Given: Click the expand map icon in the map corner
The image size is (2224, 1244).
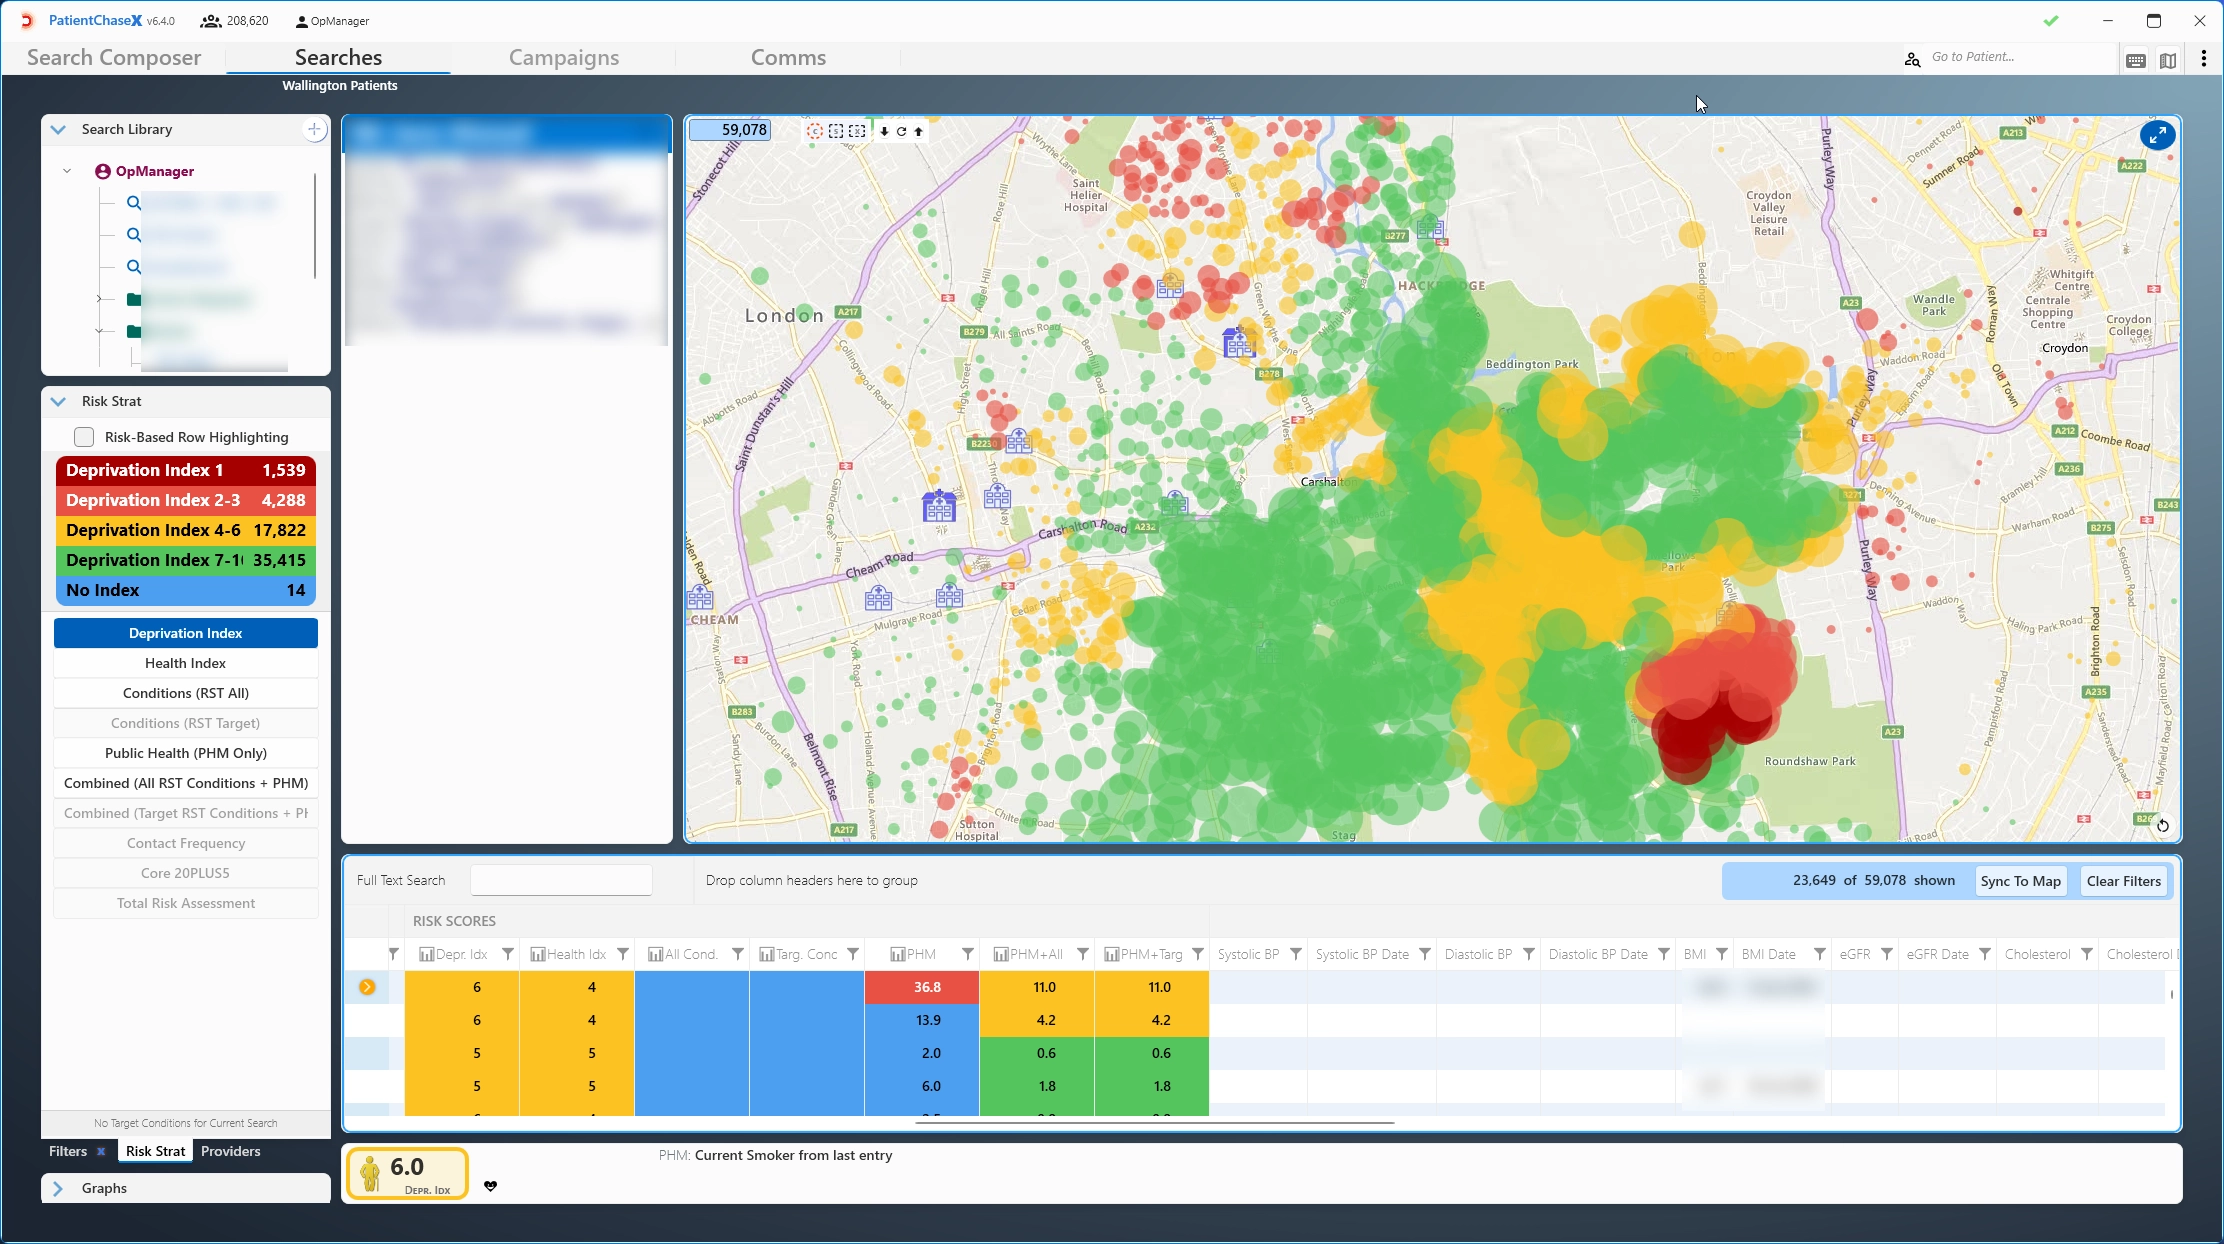Looking at the screenshot, I should tap(2157, 135).
